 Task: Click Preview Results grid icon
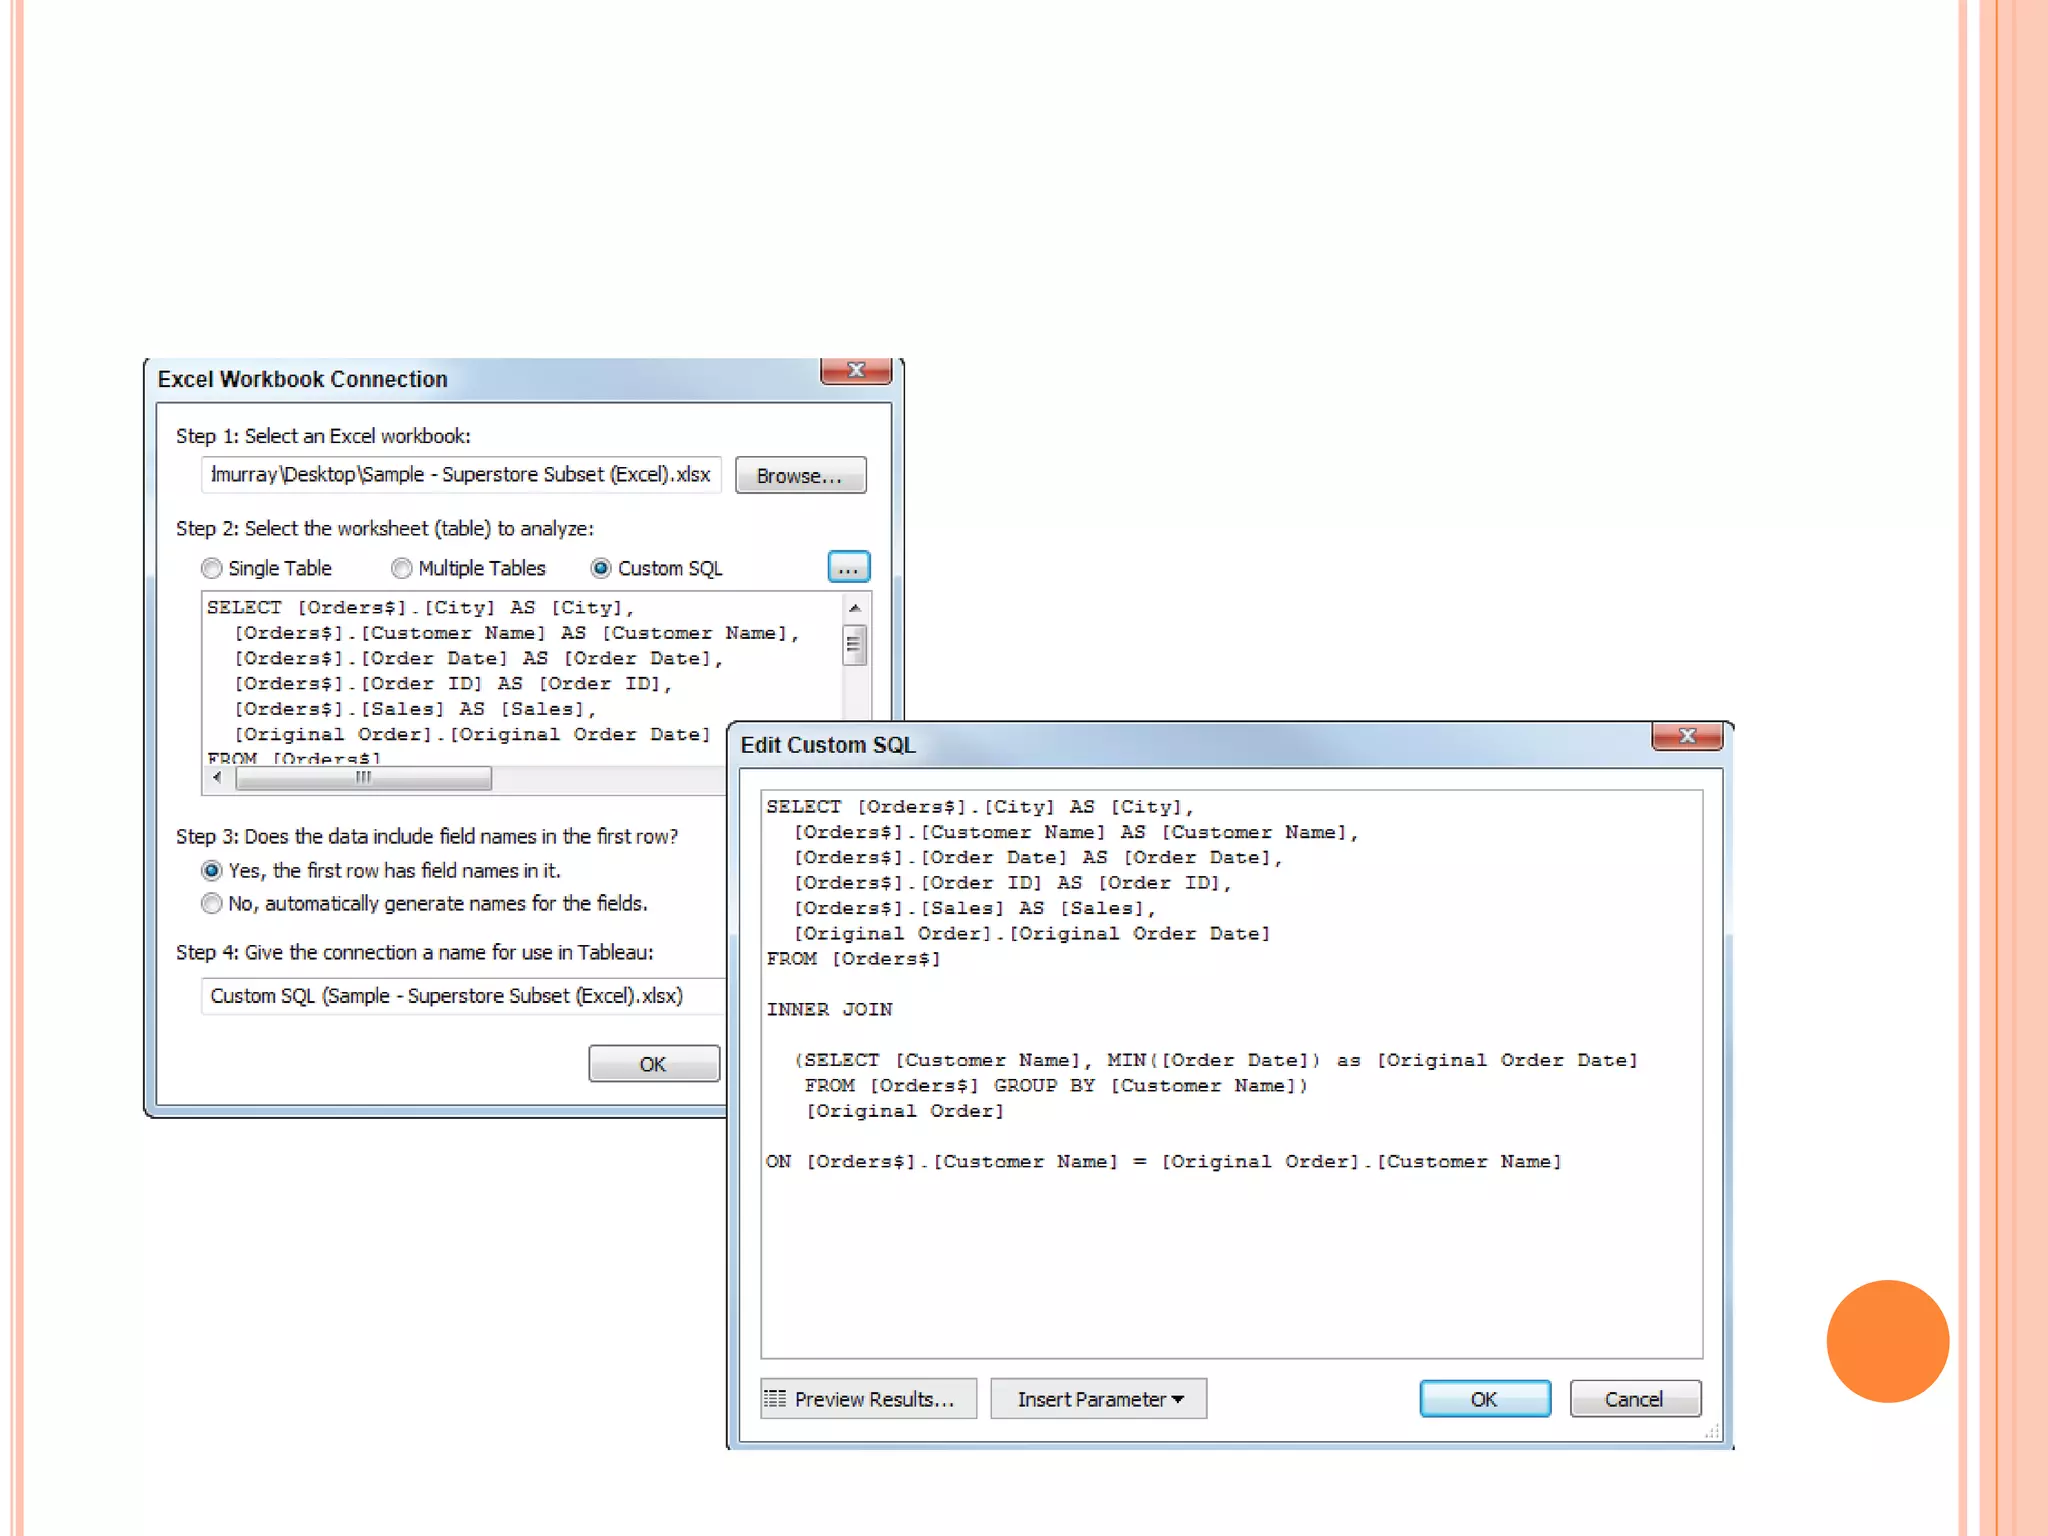coord(775,1398)
